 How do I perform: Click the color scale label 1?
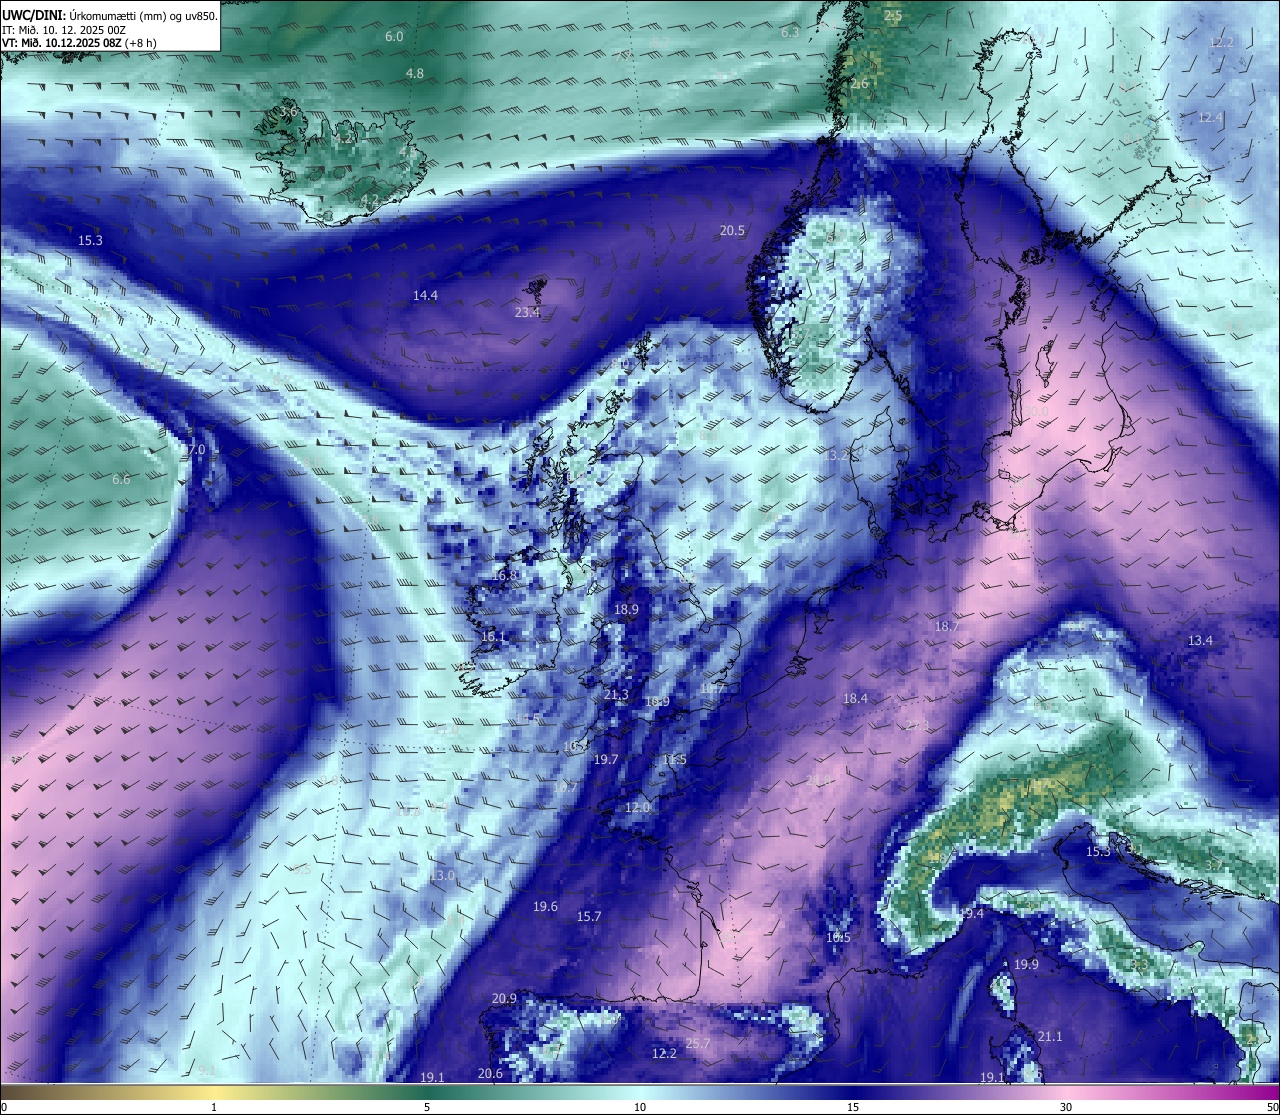click(214, 1107)
